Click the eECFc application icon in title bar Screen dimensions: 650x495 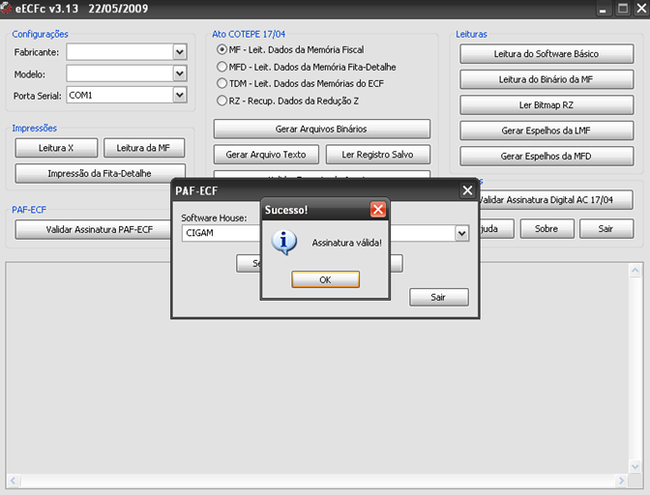tap(6, 8)
